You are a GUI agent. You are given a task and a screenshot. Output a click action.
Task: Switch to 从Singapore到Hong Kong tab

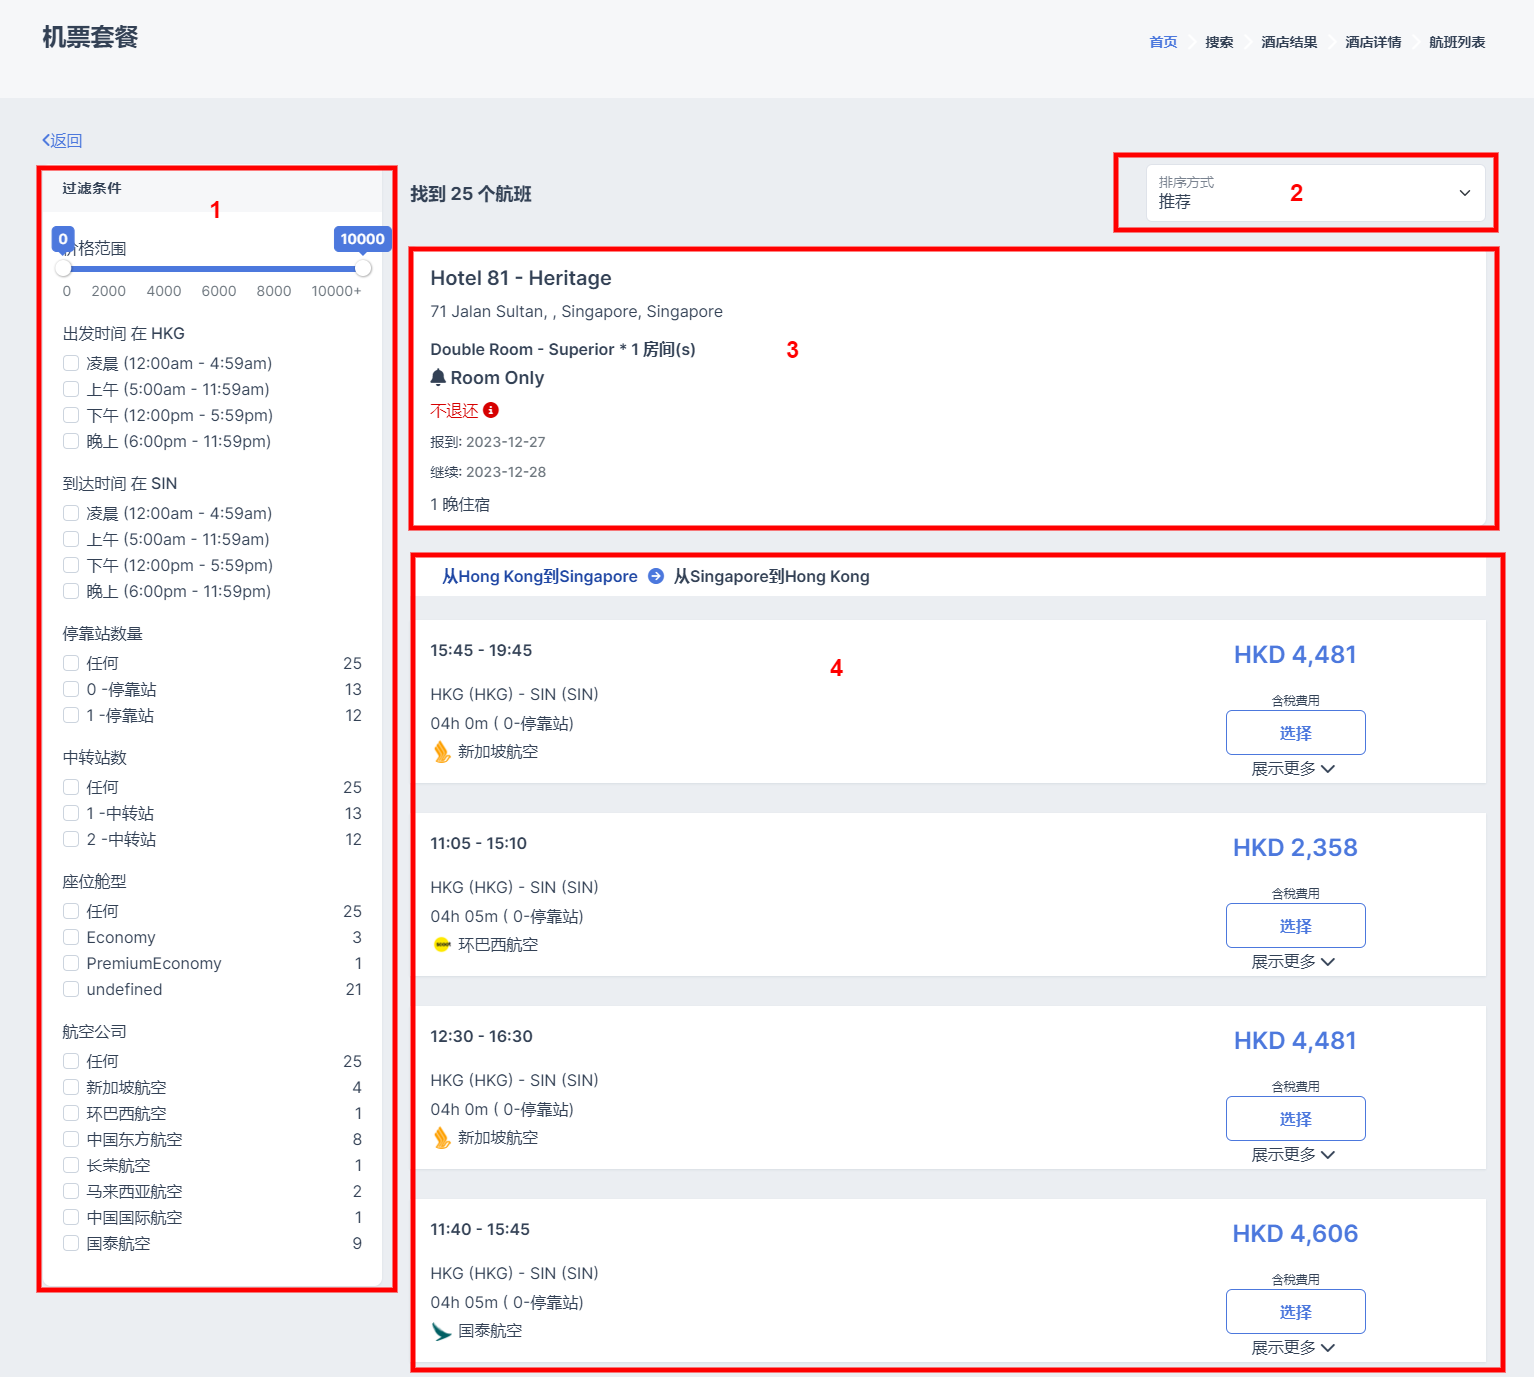coord(771,576)
